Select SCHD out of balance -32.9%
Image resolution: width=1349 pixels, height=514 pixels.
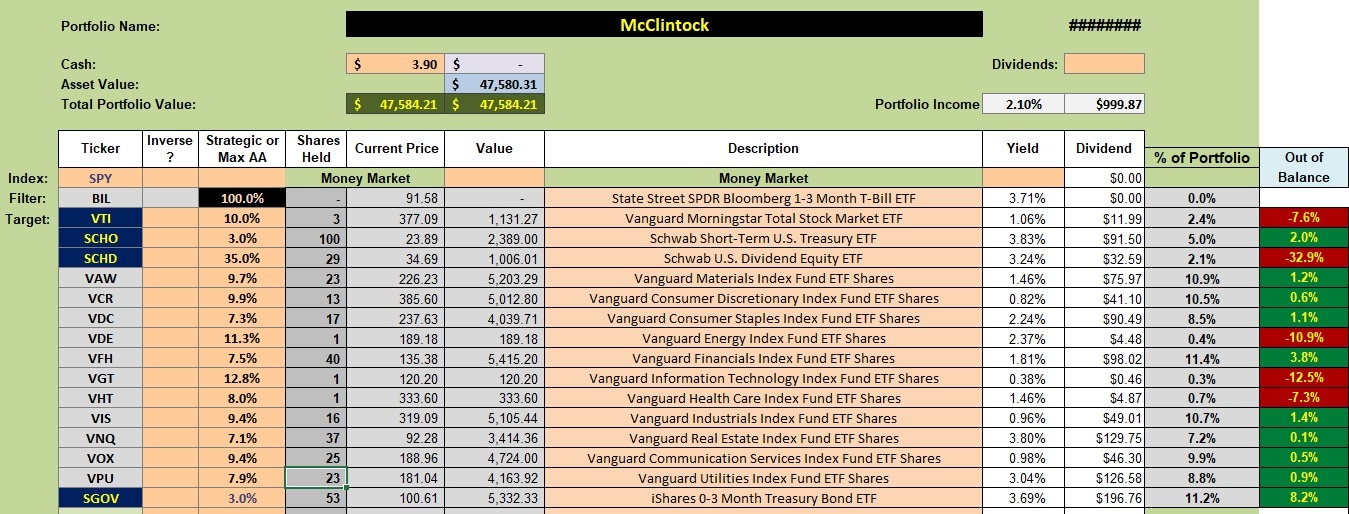[1304, 258]
